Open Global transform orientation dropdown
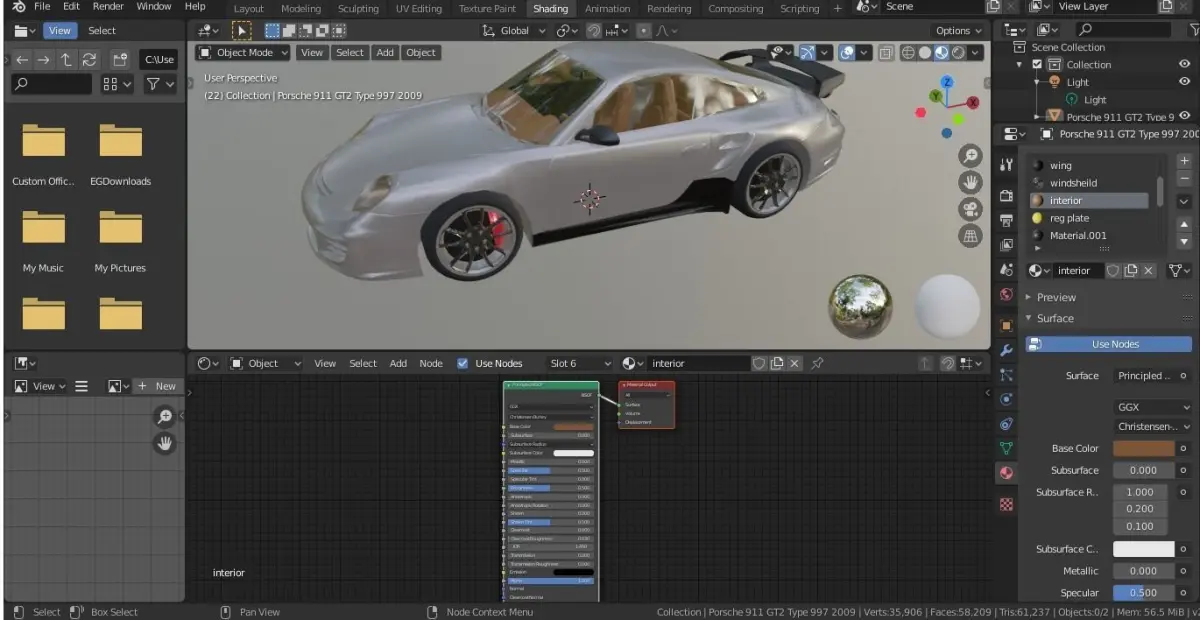 click(x=513, y=31)
